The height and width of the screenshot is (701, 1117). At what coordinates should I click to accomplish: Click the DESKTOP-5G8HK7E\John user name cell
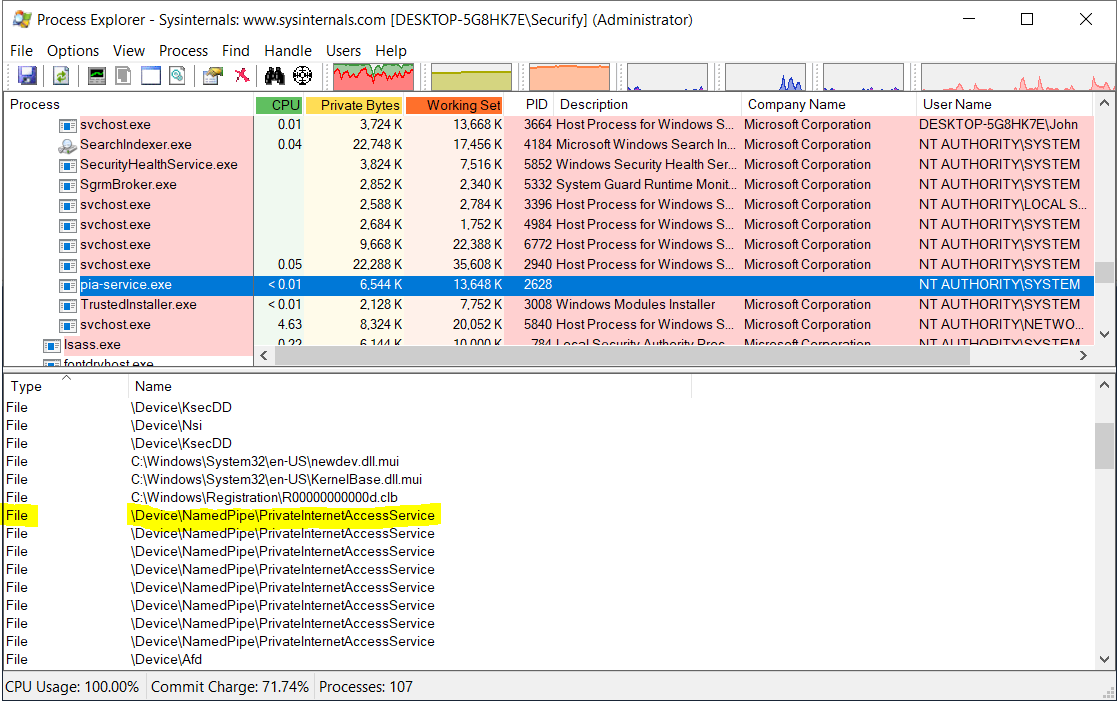coord(998,125)
